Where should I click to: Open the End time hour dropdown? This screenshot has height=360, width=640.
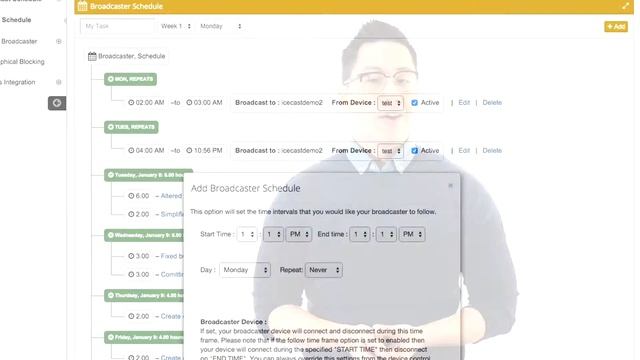tap(360, 234)
